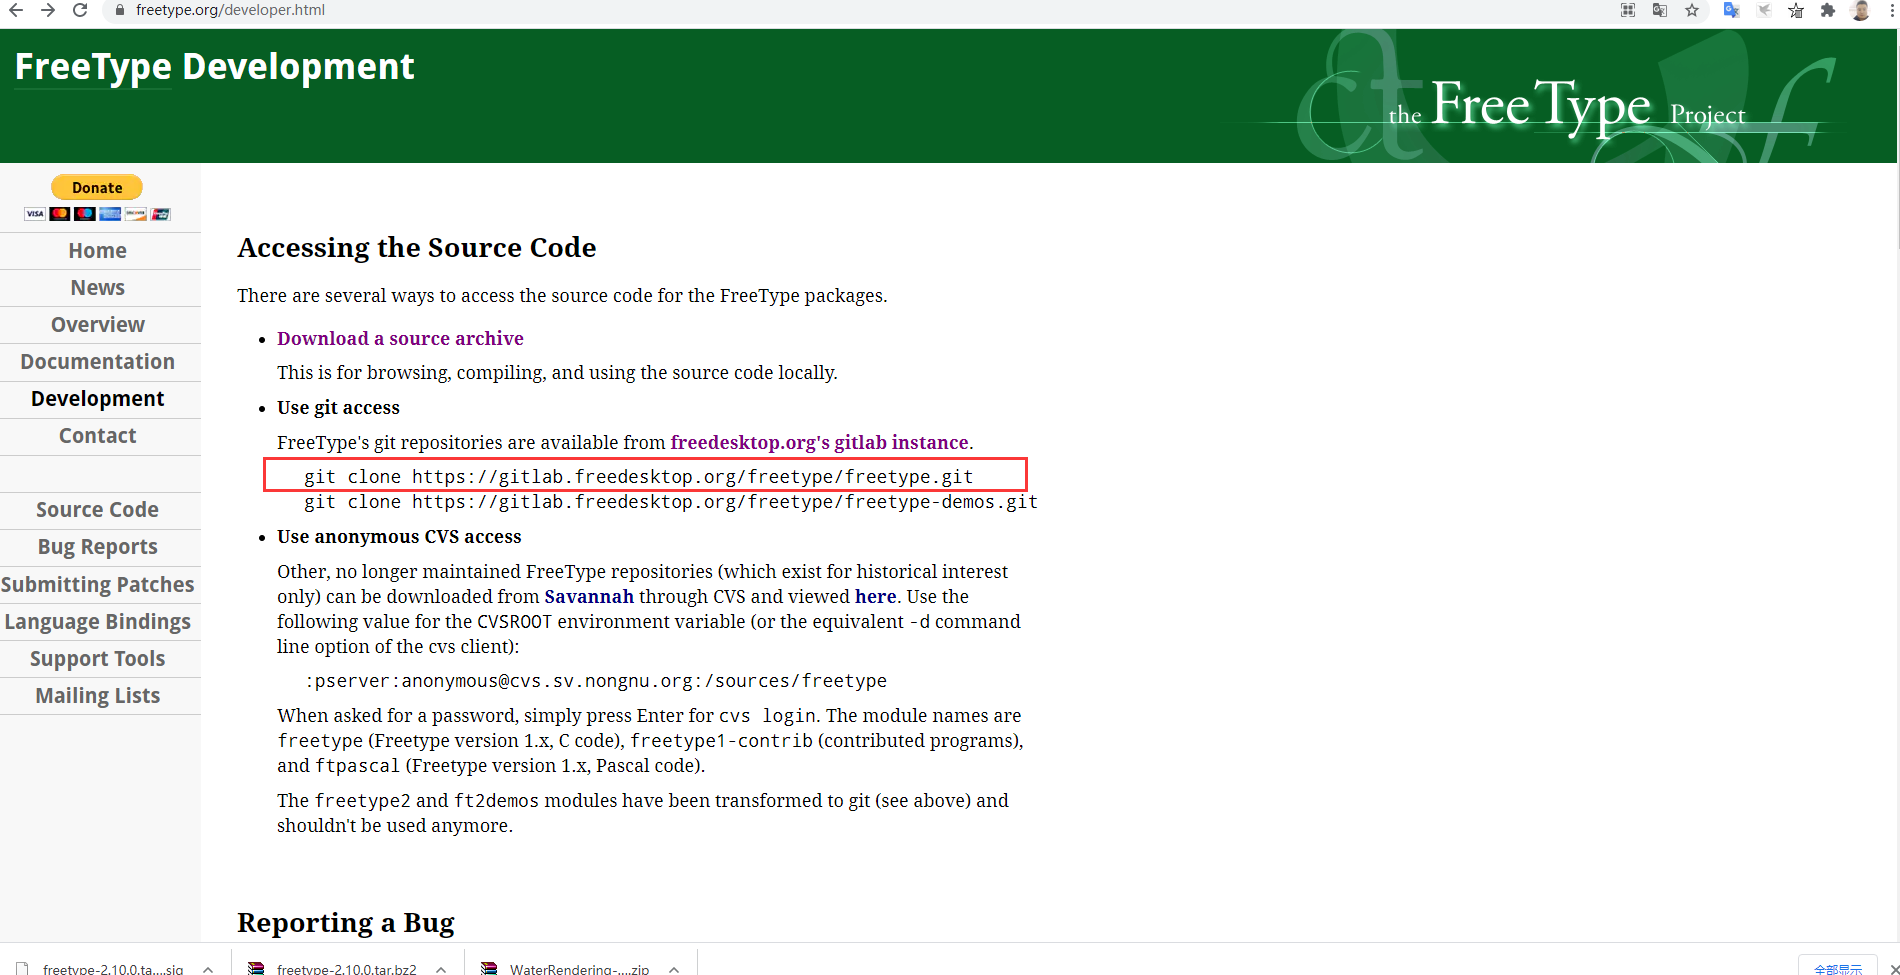This screenshot has width=1900, height=975.
Task: Jump to Support Tools section
Action: pyautogui.click(x=98, y=659)
